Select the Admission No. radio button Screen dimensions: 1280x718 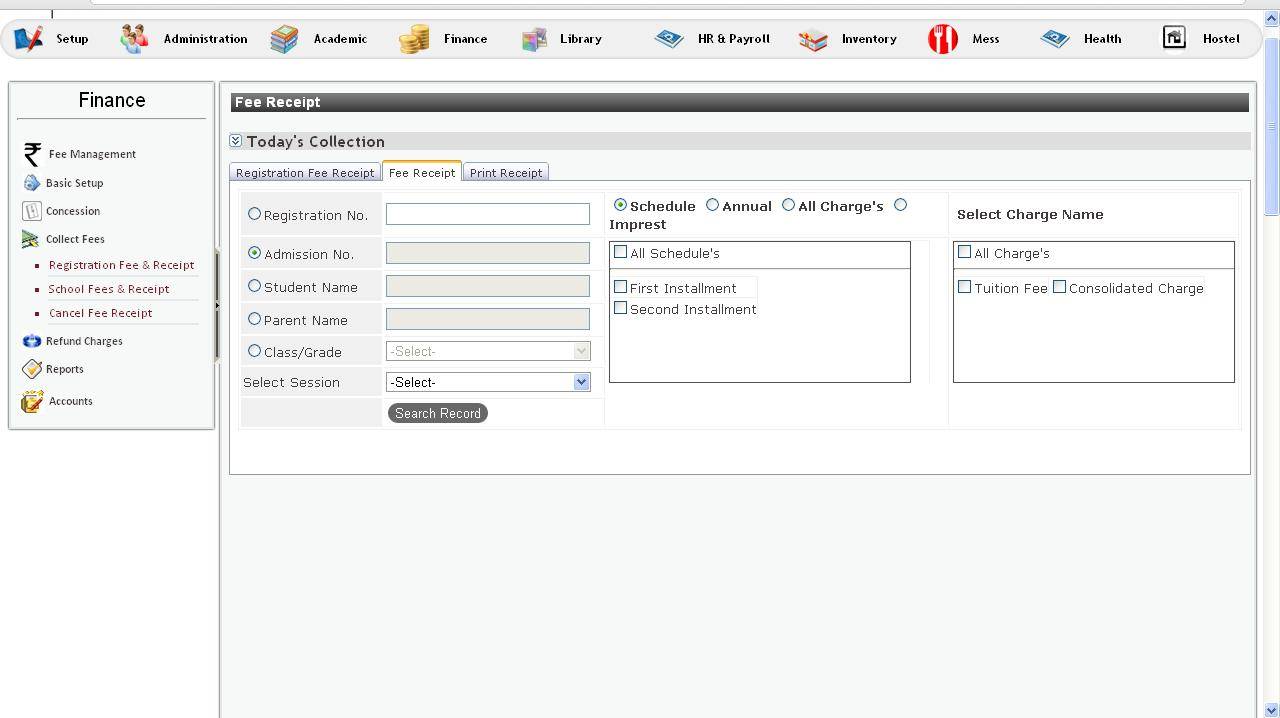pyautogui.click(x=254, y=253)
